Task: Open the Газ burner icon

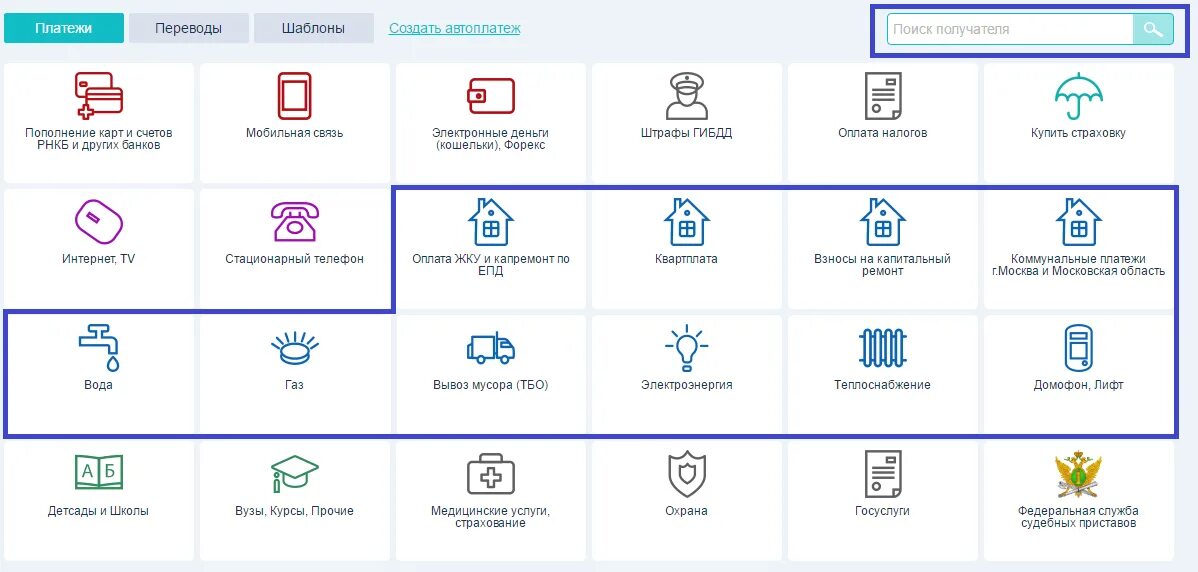Action: (294, 347)
